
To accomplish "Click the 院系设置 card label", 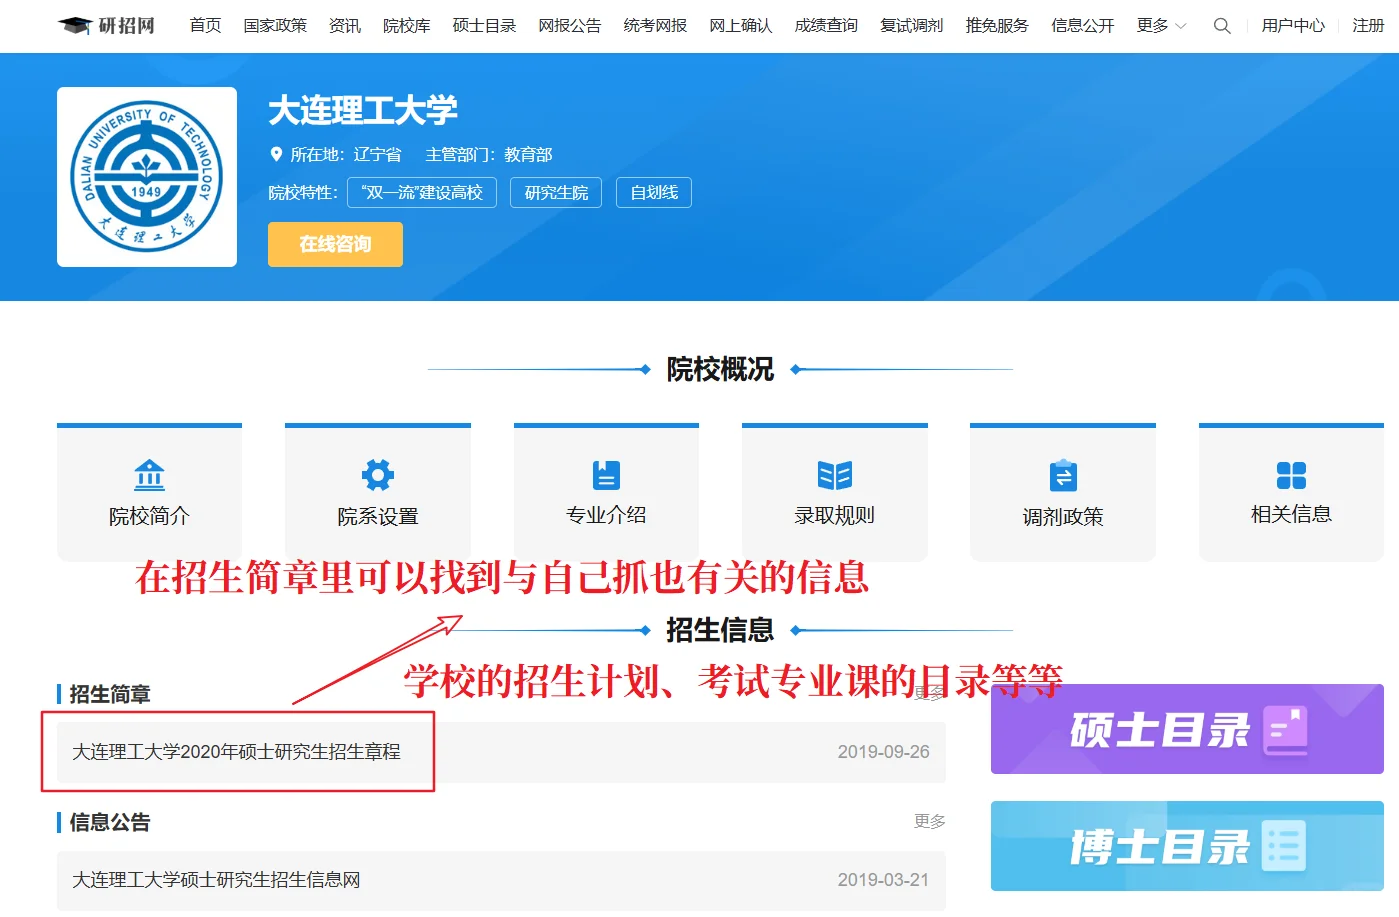I will point(378,516).
